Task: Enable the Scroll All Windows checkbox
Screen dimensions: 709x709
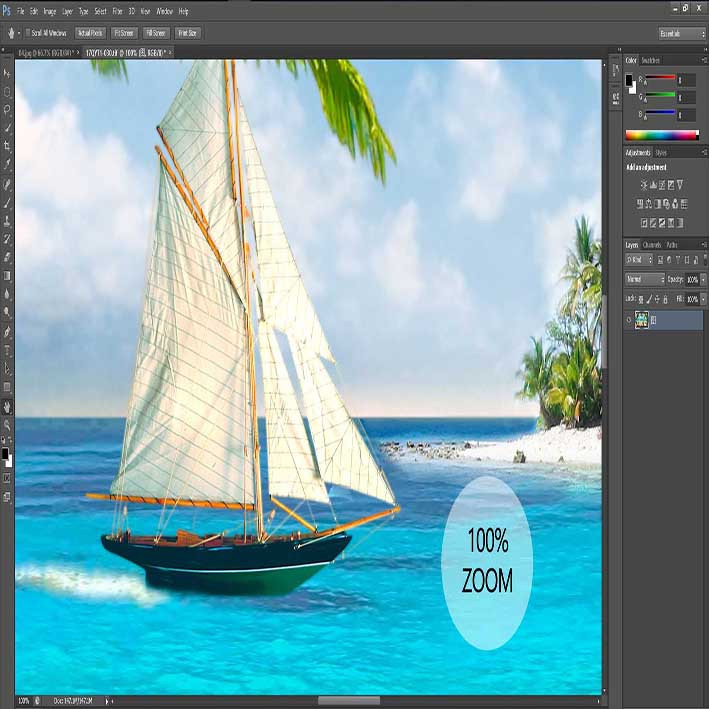Action: [28, 33]
